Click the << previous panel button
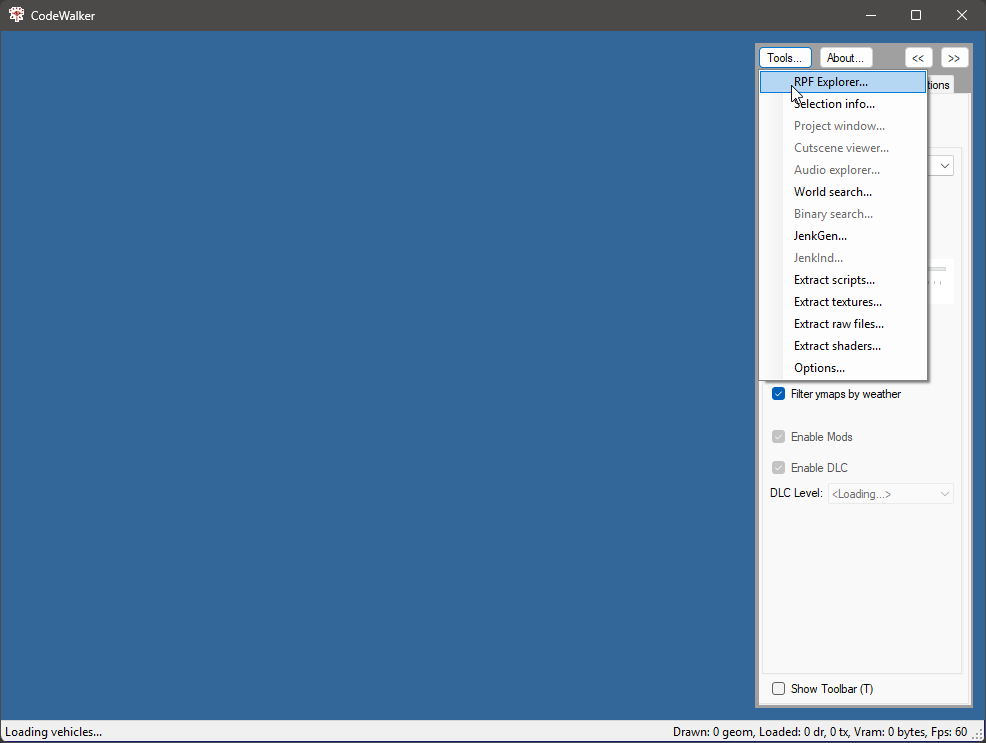This screenshot has height=743, width=986. click(x=918, y=58)
